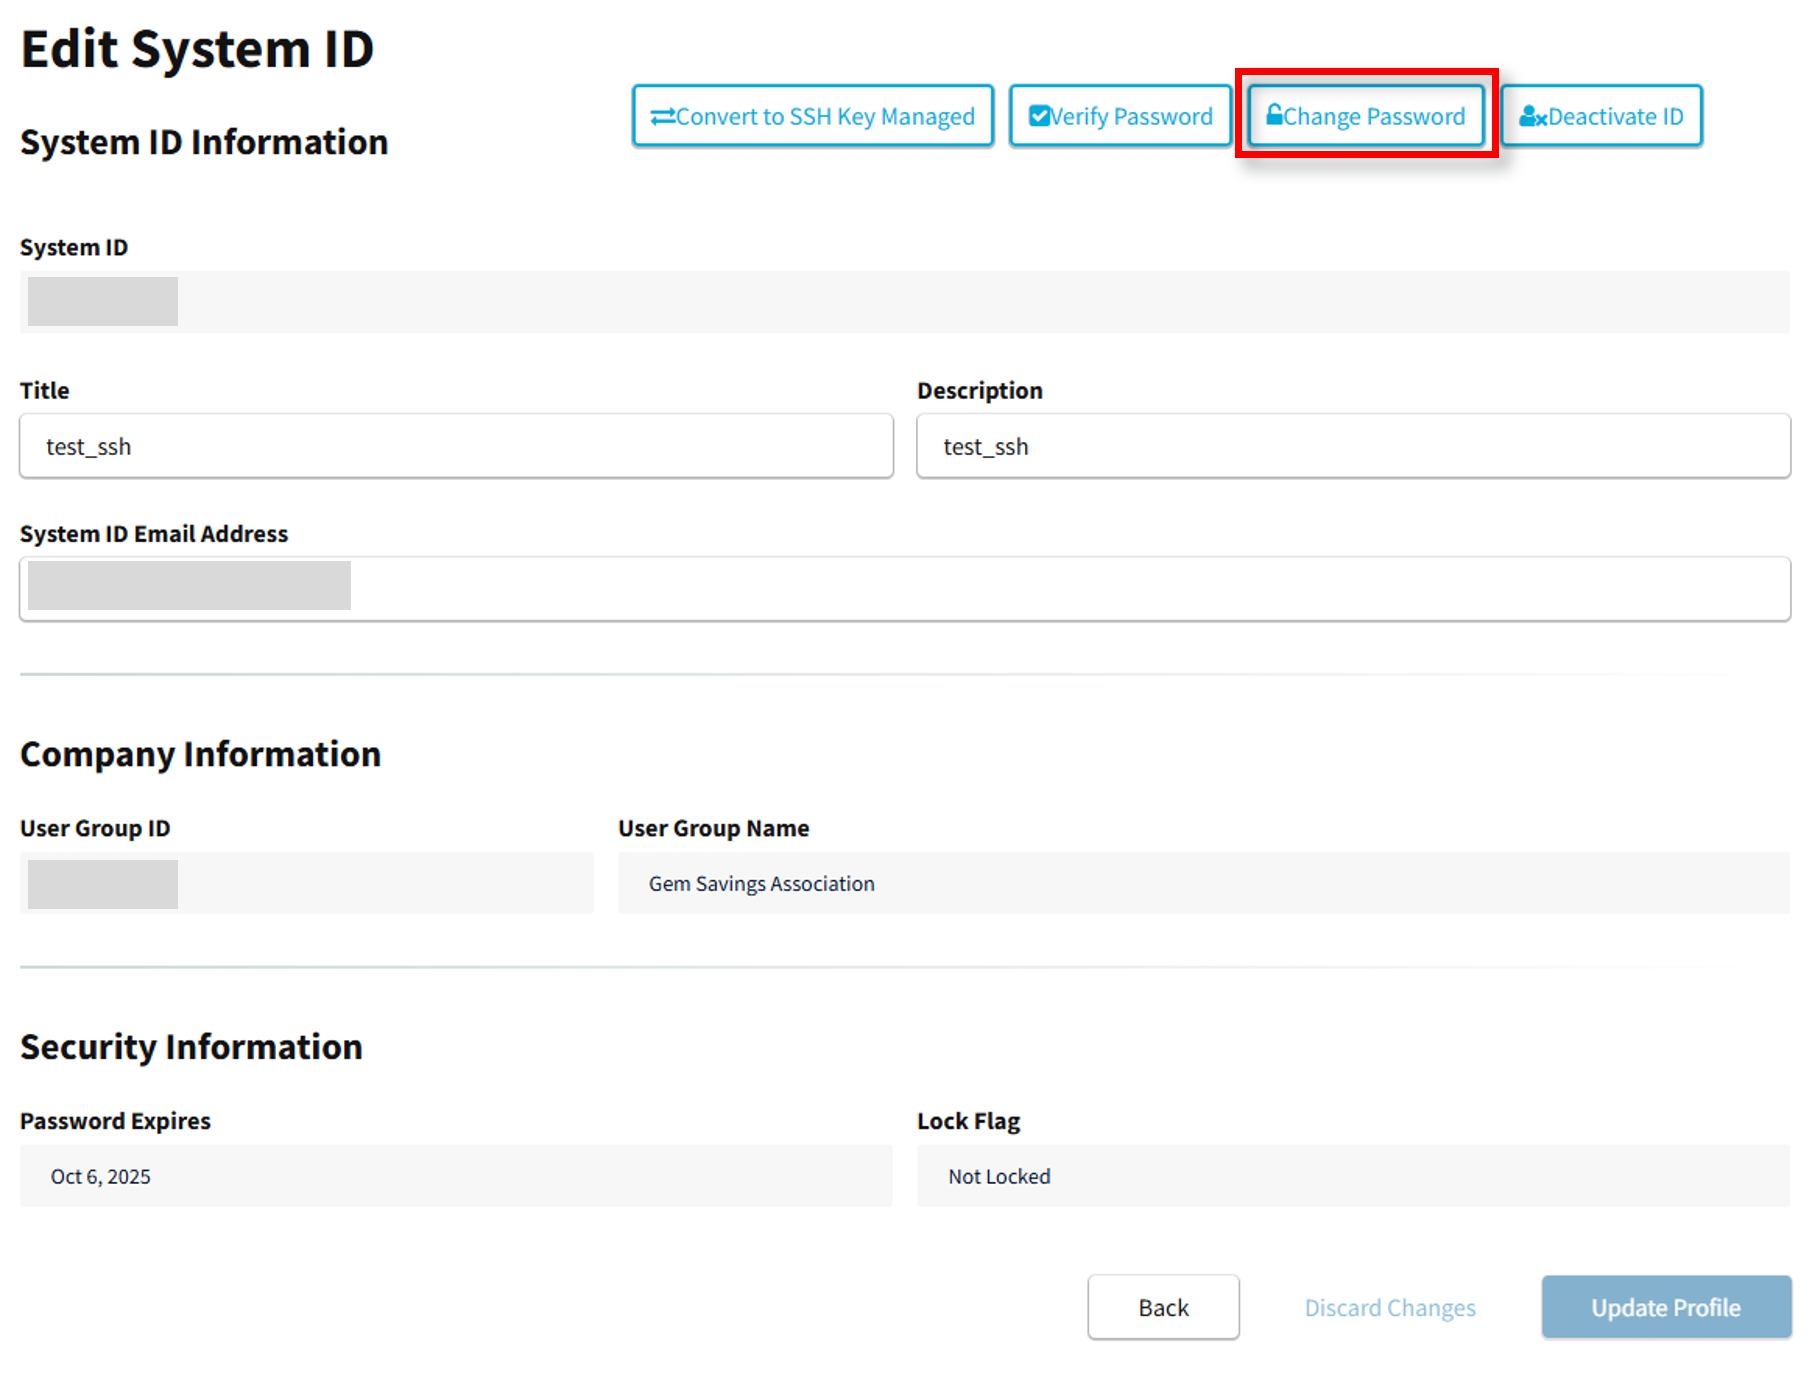This screenshot has height=1383, width=1812.
Task: Click the Security Information section heading
Action: (x=191, y=1047)
